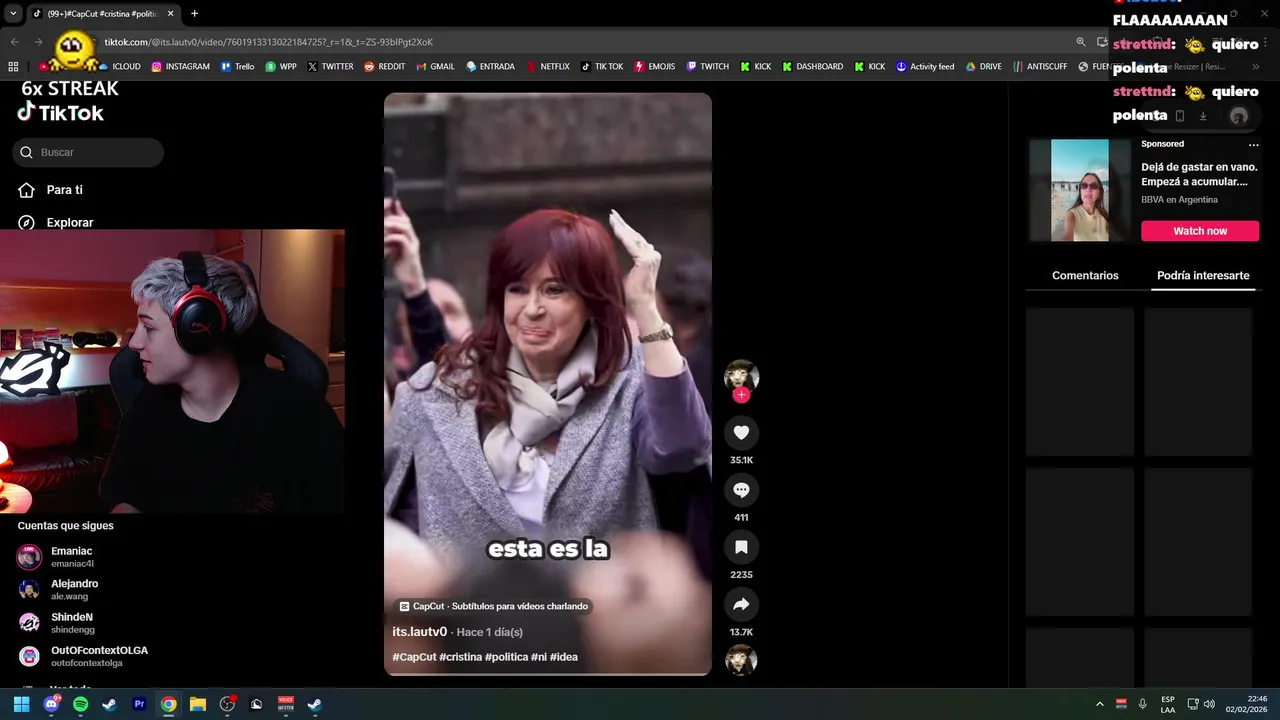Open REDDIT bookmark

pyautogui.click(x=385, y=67)
